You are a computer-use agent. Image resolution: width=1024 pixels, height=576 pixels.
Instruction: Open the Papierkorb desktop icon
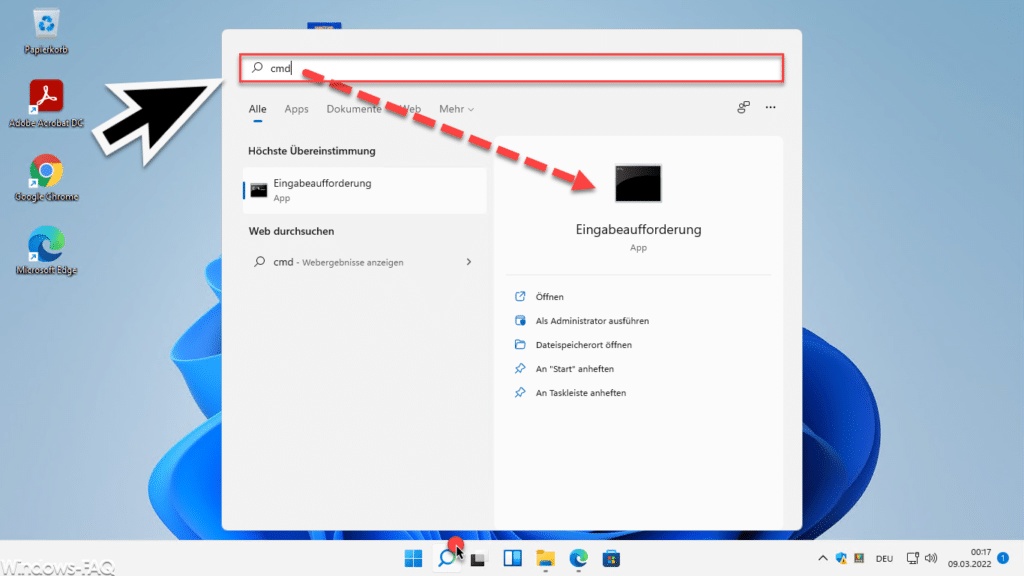(46, 31)
